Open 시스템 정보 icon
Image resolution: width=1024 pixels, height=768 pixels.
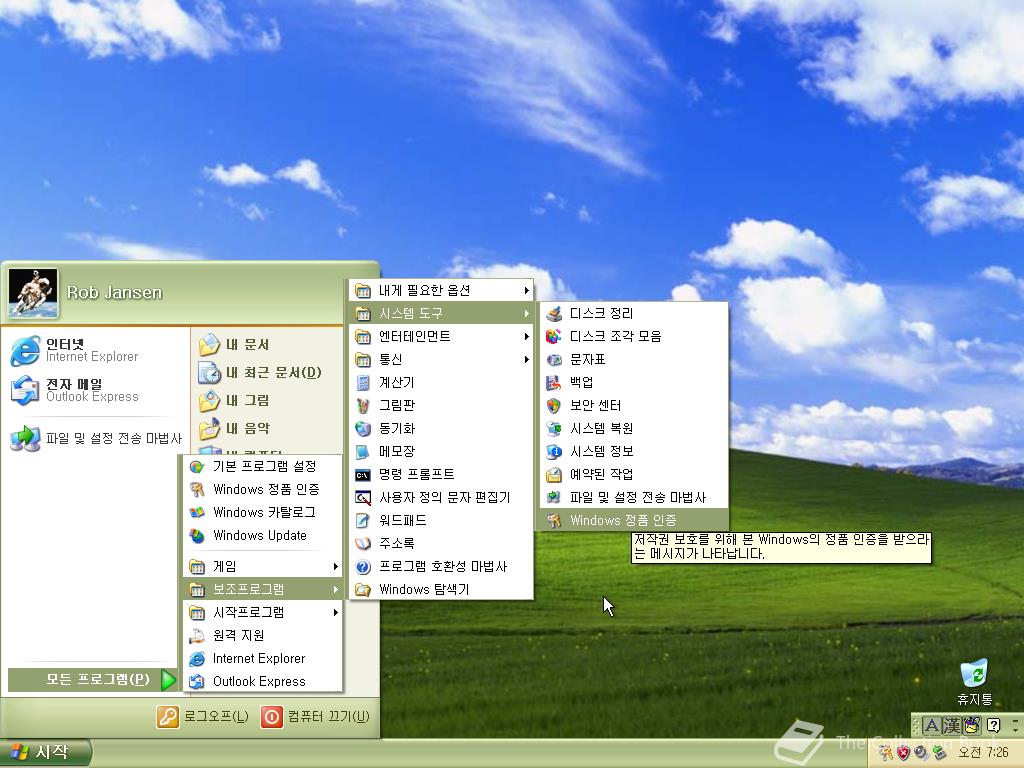click(x=554, y=451)
